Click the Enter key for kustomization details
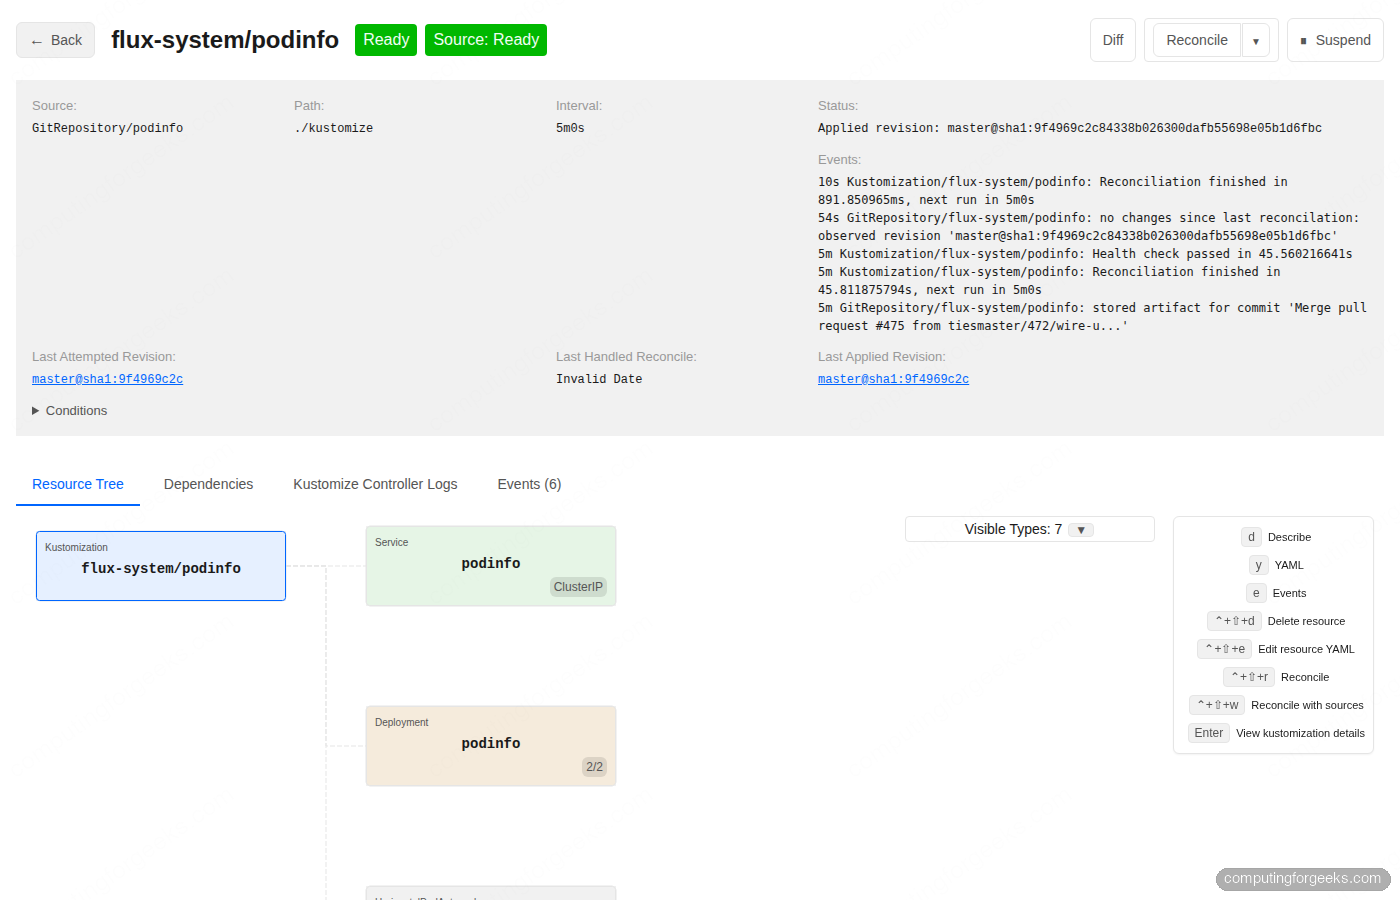This screenshot has width=1400, height=900. click(x=1209, y=733)
